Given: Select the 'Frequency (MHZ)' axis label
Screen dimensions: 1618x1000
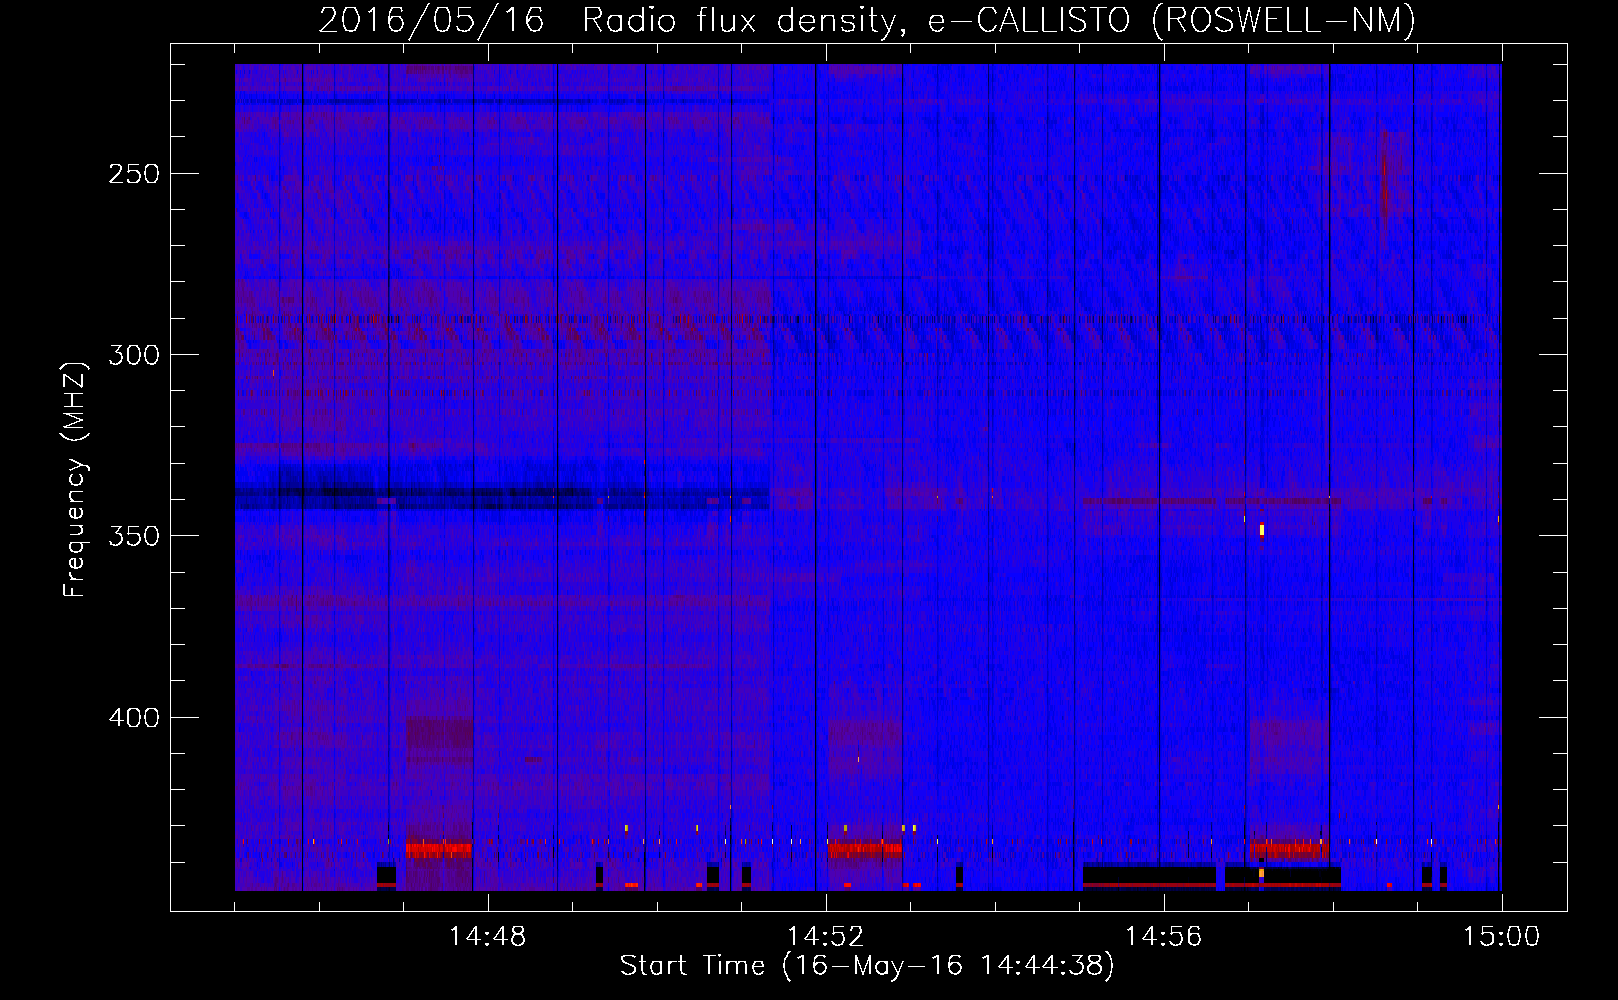Looking at the screenshot, I should click(75, 480).
